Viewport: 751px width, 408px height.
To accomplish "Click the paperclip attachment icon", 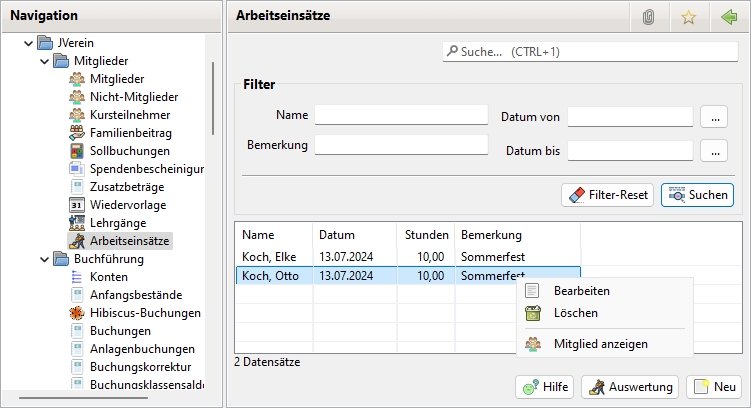I will point(648,16).
